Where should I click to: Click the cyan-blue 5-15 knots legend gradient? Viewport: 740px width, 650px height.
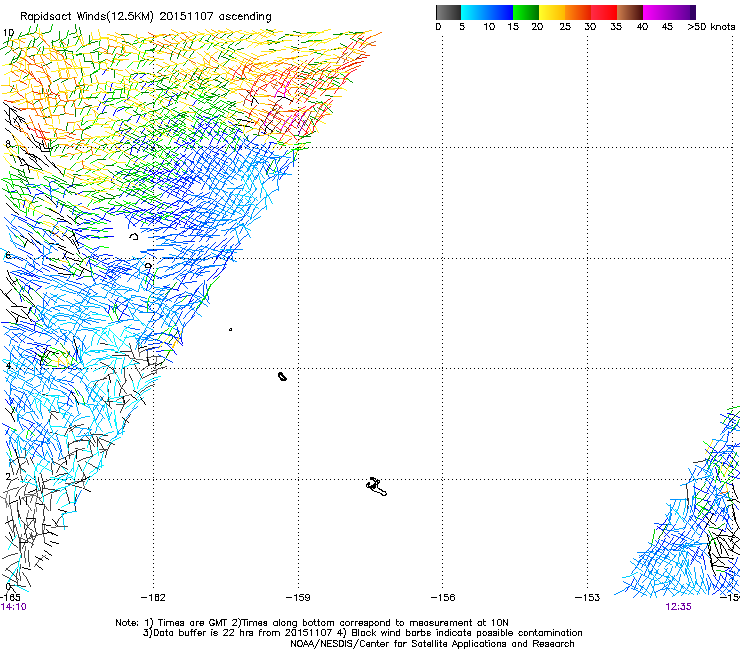tap(487, 12)
